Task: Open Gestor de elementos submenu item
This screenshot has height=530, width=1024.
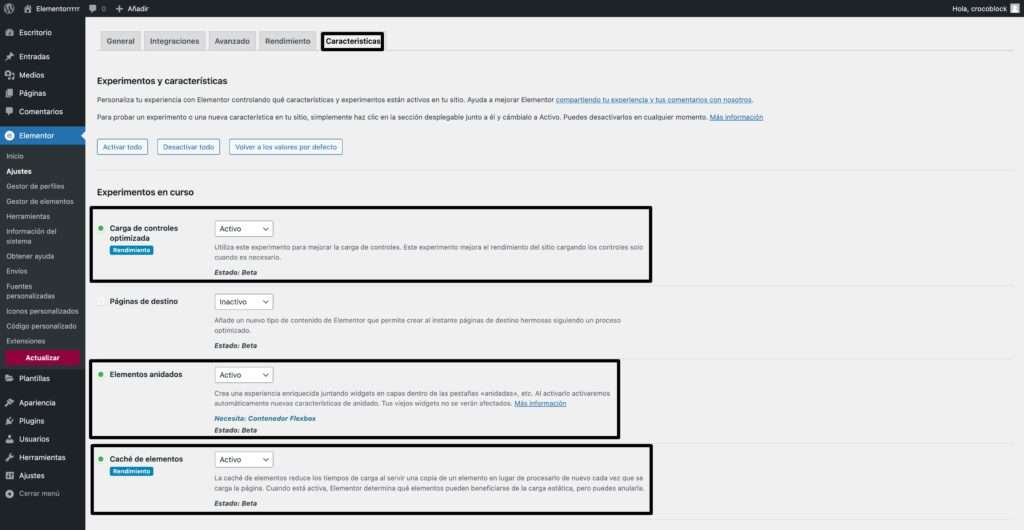Action: tap(40, 202)
